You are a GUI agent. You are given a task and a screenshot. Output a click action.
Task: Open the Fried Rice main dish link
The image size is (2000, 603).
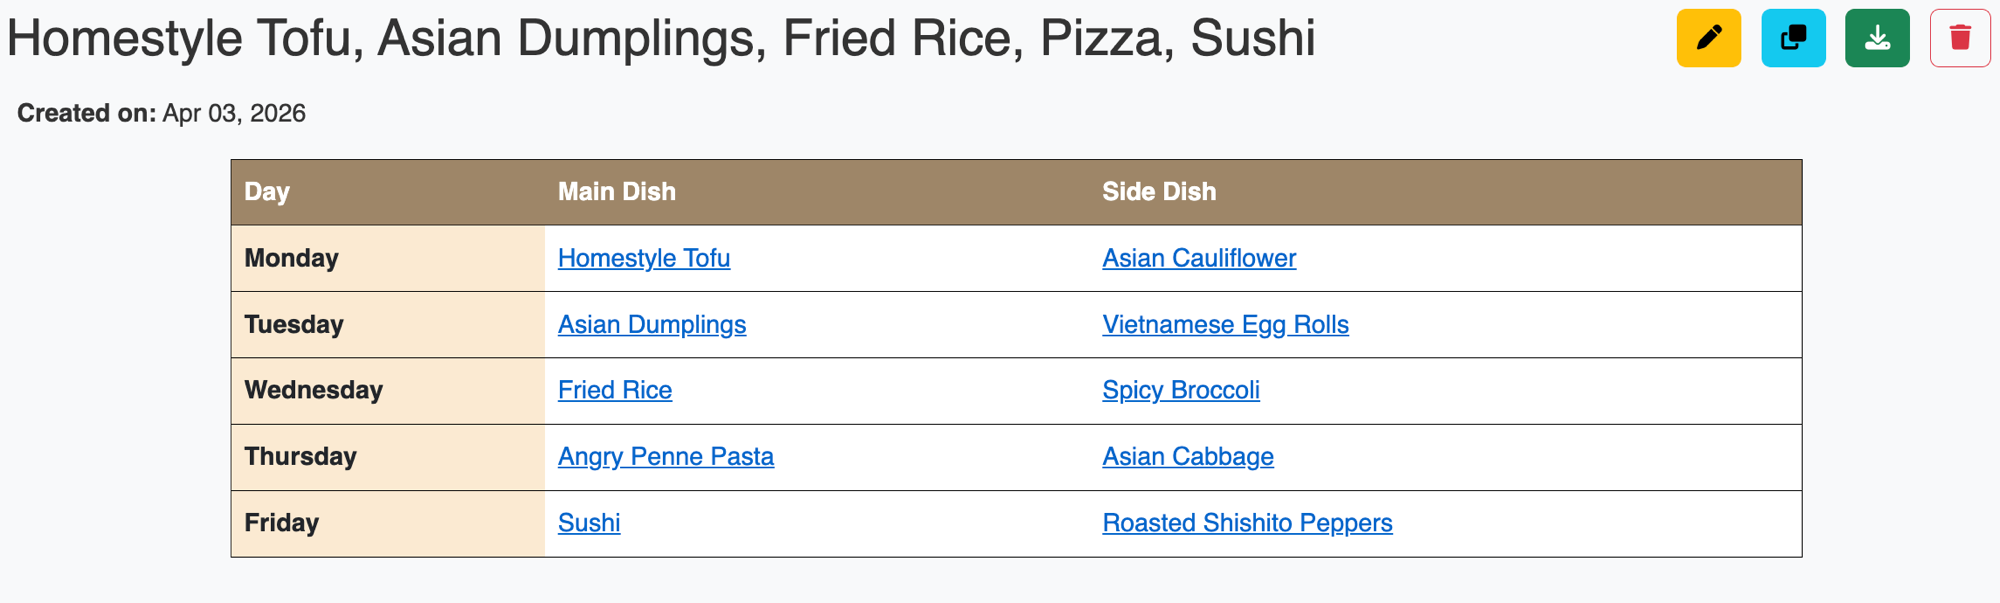(615, 390)
